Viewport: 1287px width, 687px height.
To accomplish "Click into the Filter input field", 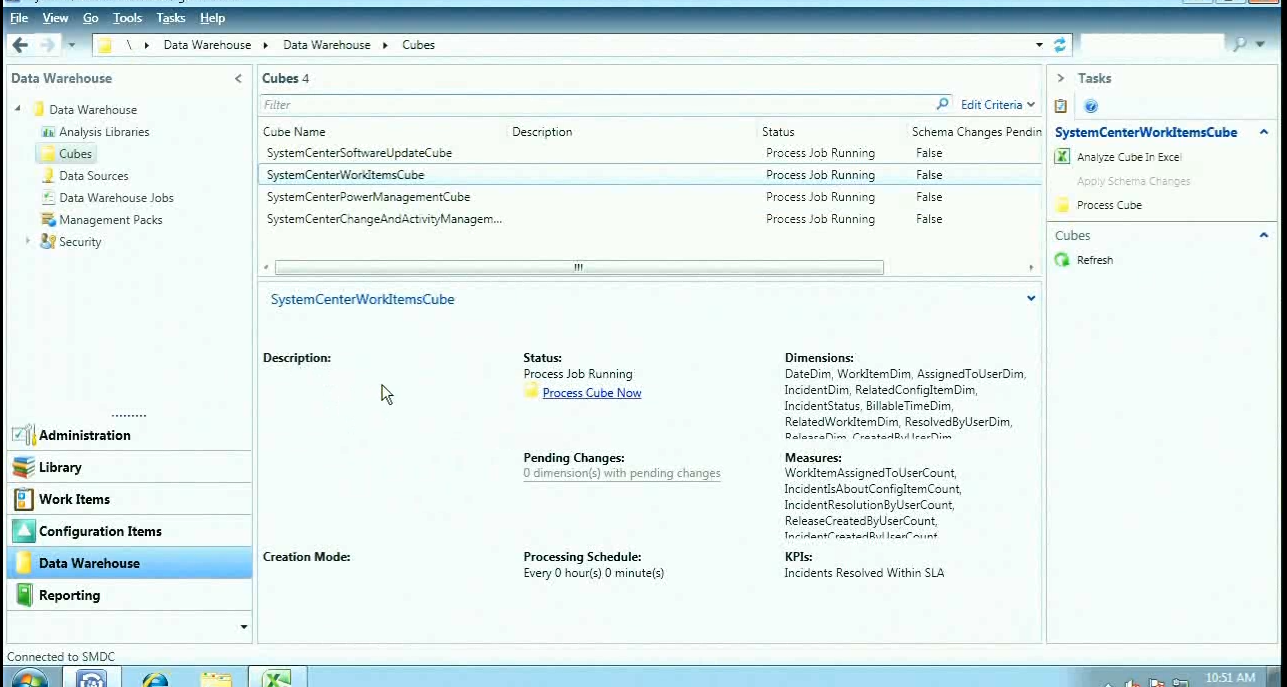I will (597, 104).
